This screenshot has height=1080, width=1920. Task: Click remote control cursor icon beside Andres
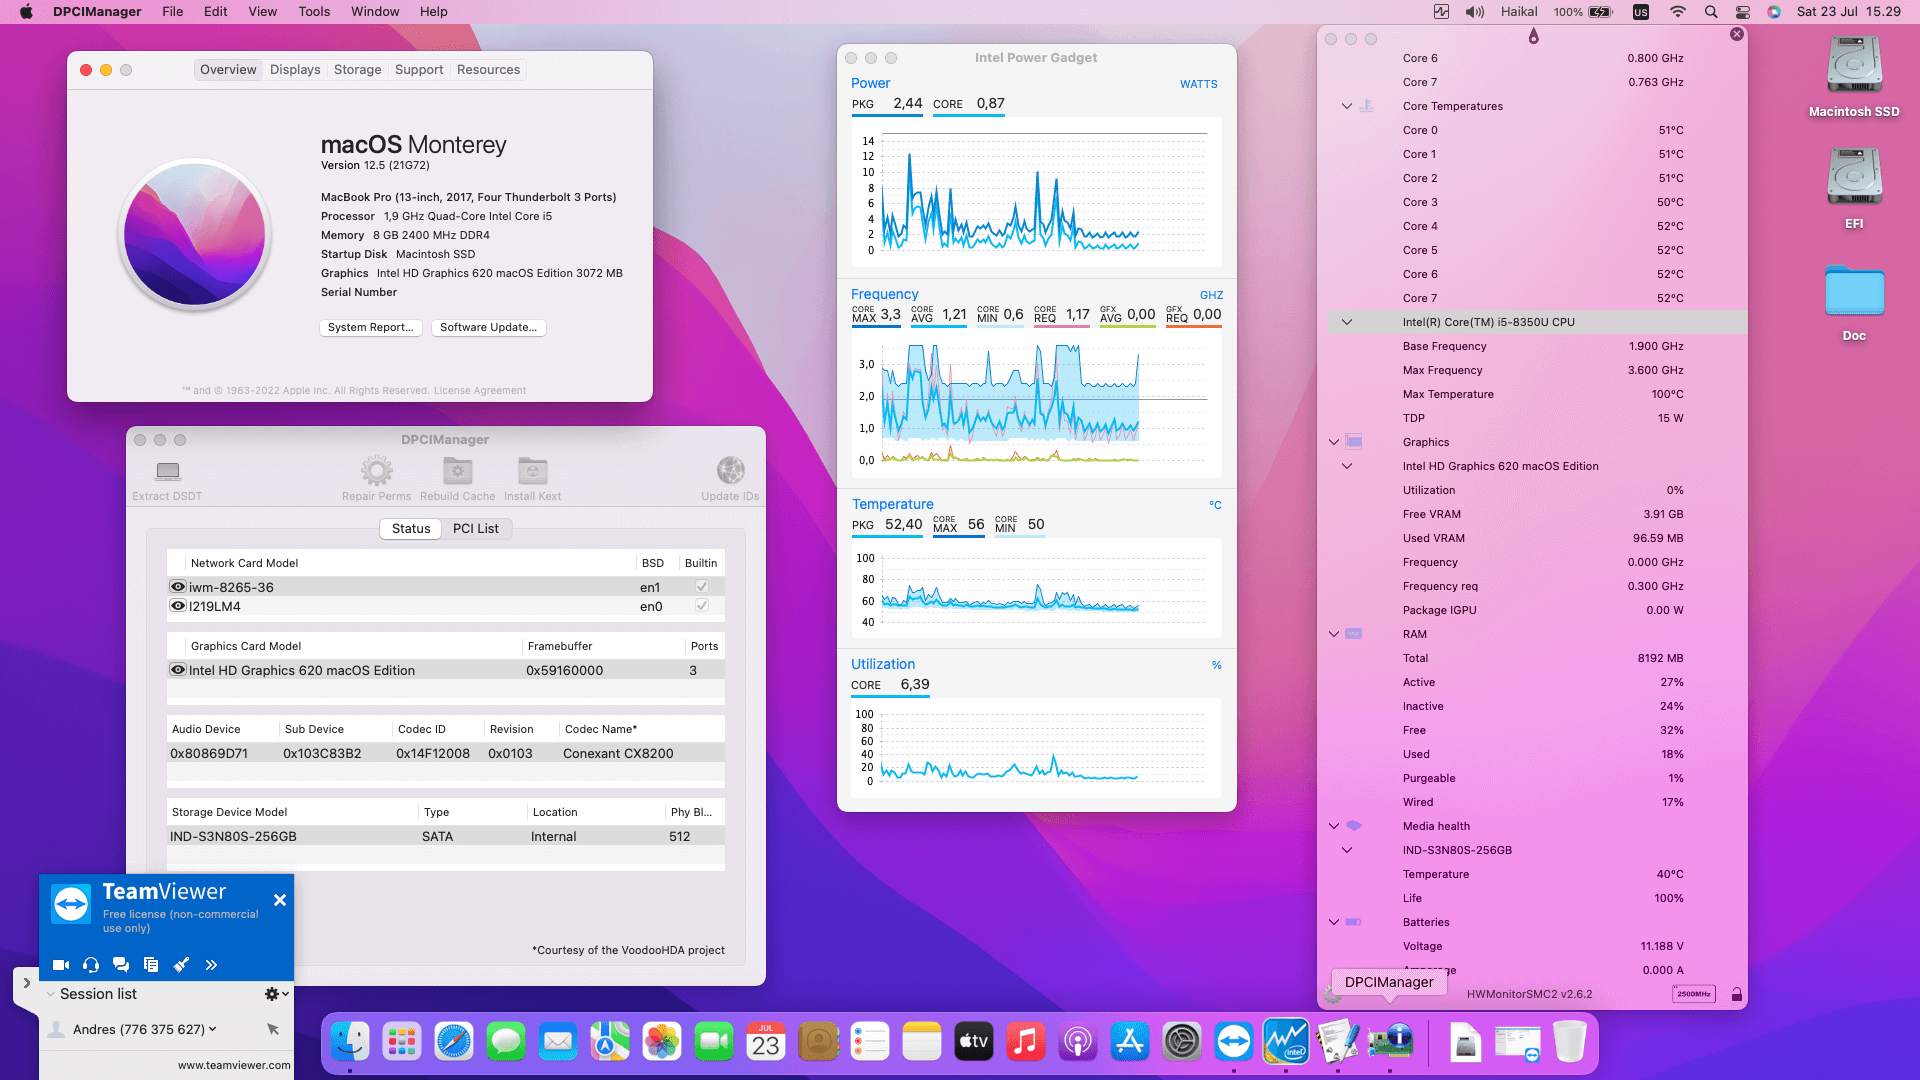tap(273, 1029)
